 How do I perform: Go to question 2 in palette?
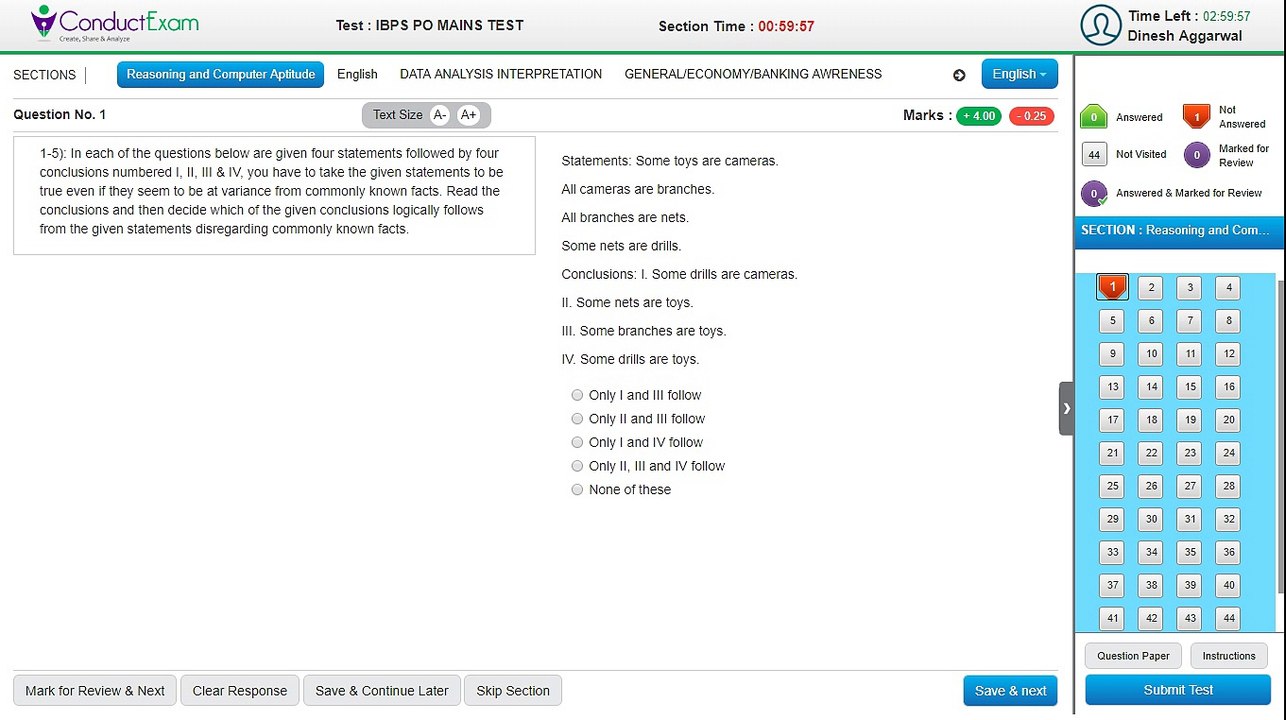[1151, 288]
